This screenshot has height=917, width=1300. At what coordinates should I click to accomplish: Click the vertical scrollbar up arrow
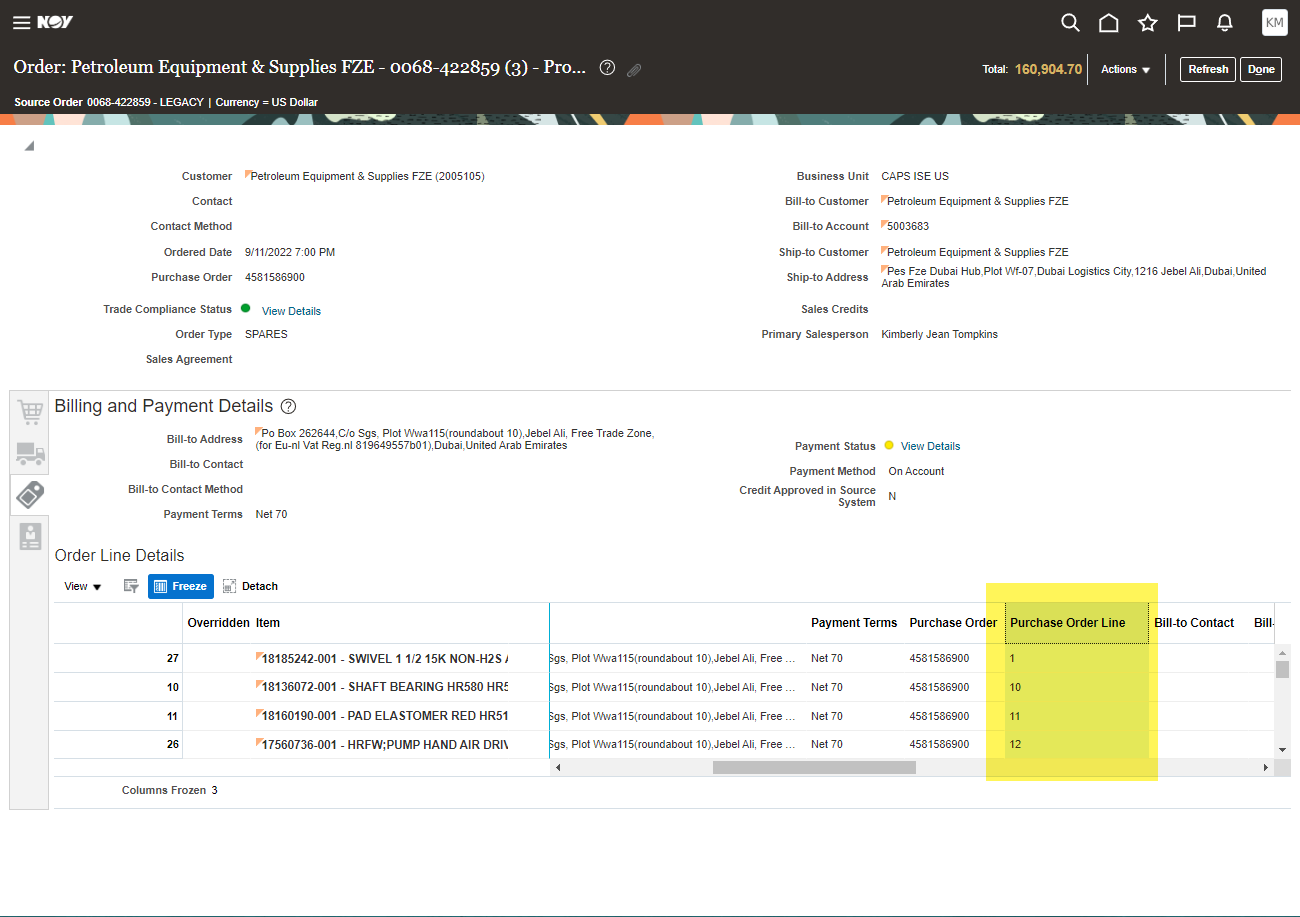pos(1282,652)
